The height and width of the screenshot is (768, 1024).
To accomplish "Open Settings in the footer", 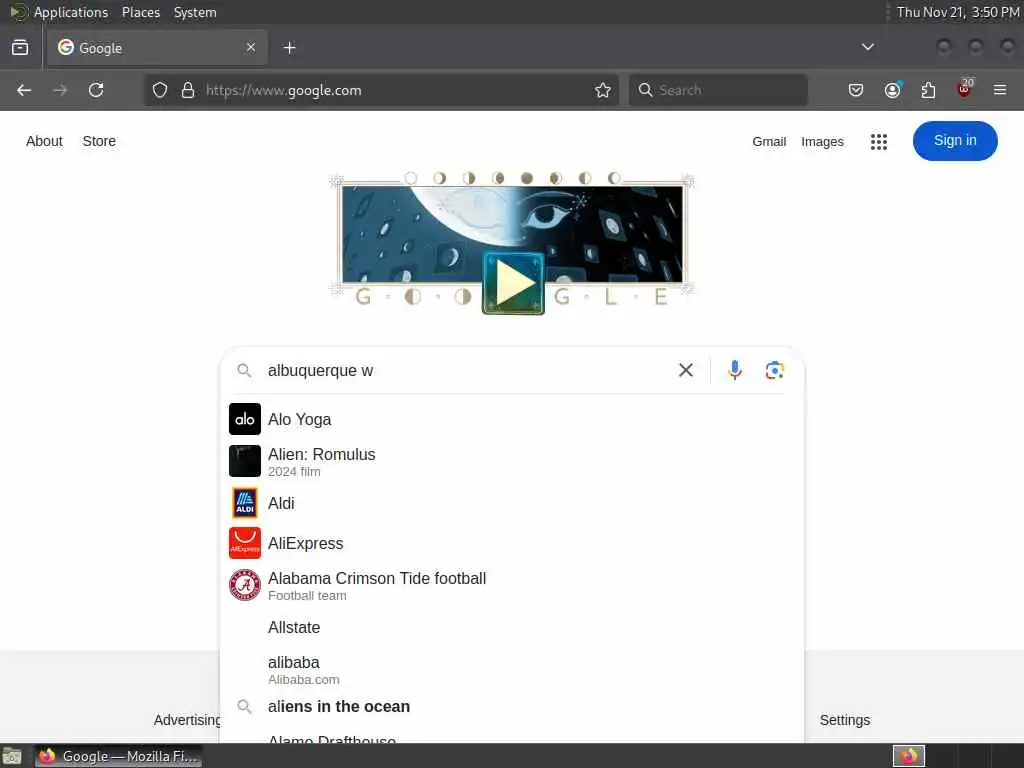I will pyautogui.click(x=844, y=720).
